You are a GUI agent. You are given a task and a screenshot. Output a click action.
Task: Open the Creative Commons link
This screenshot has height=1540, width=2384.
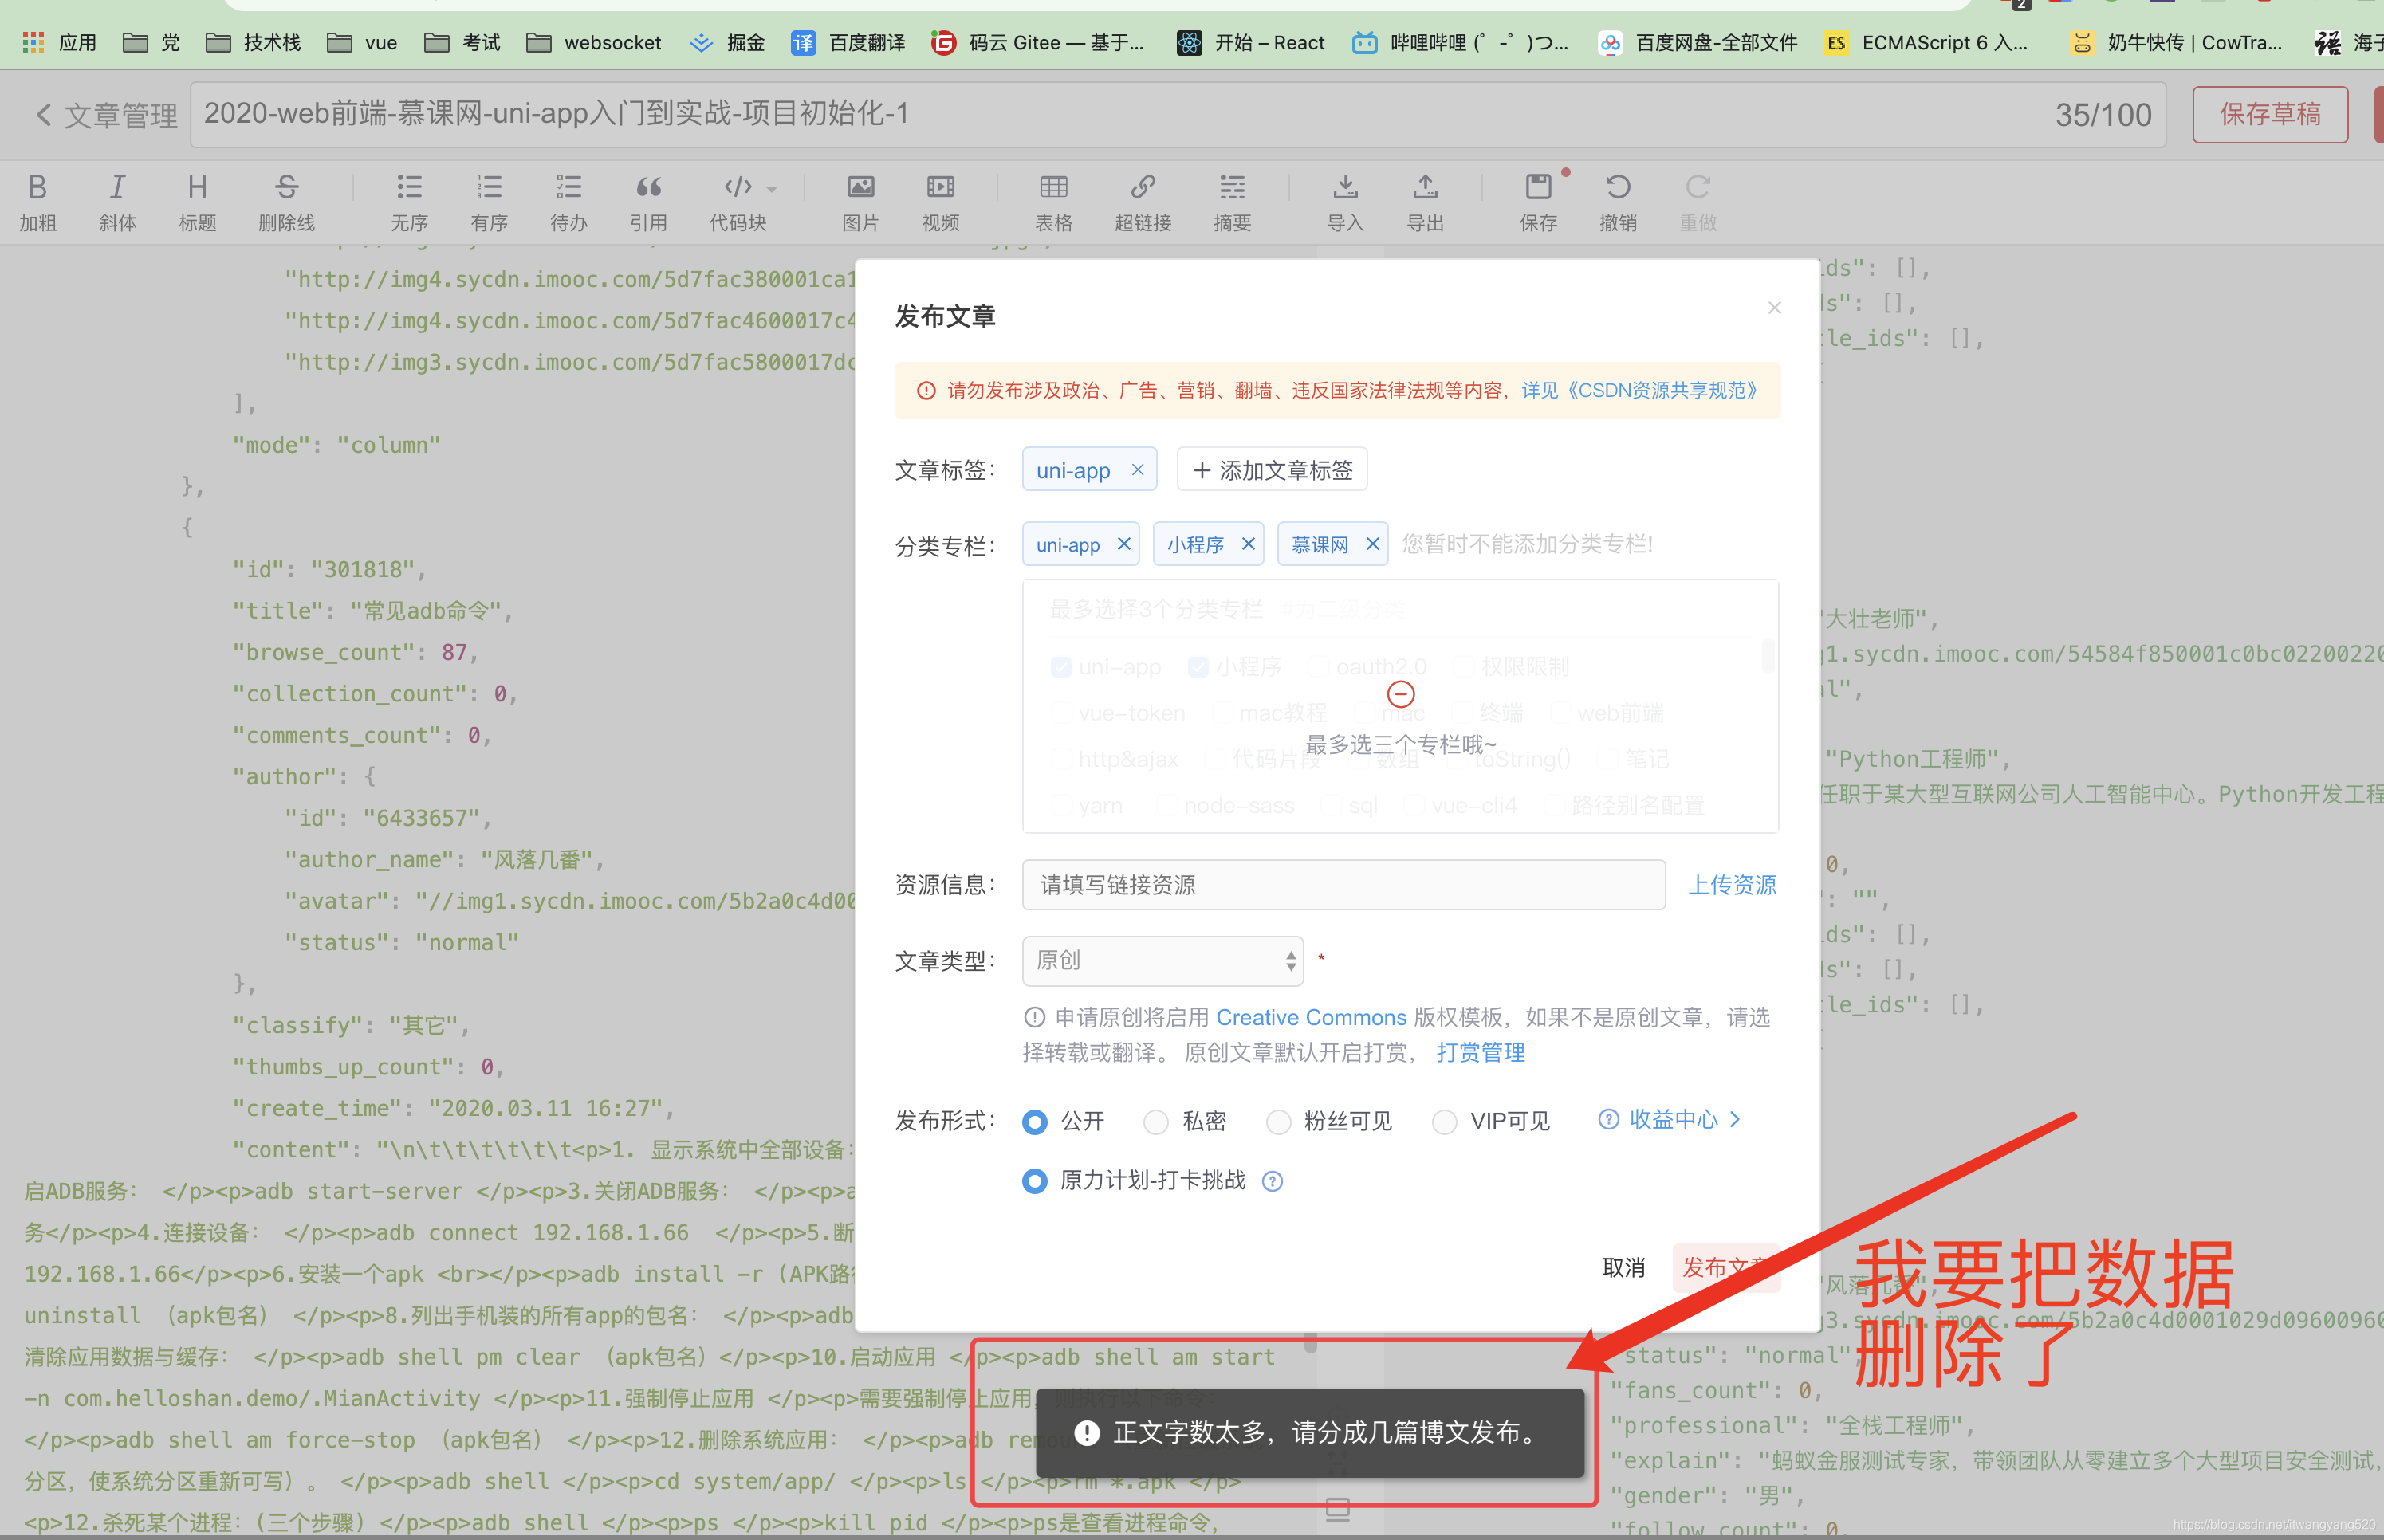[x=1311, y=1018]
